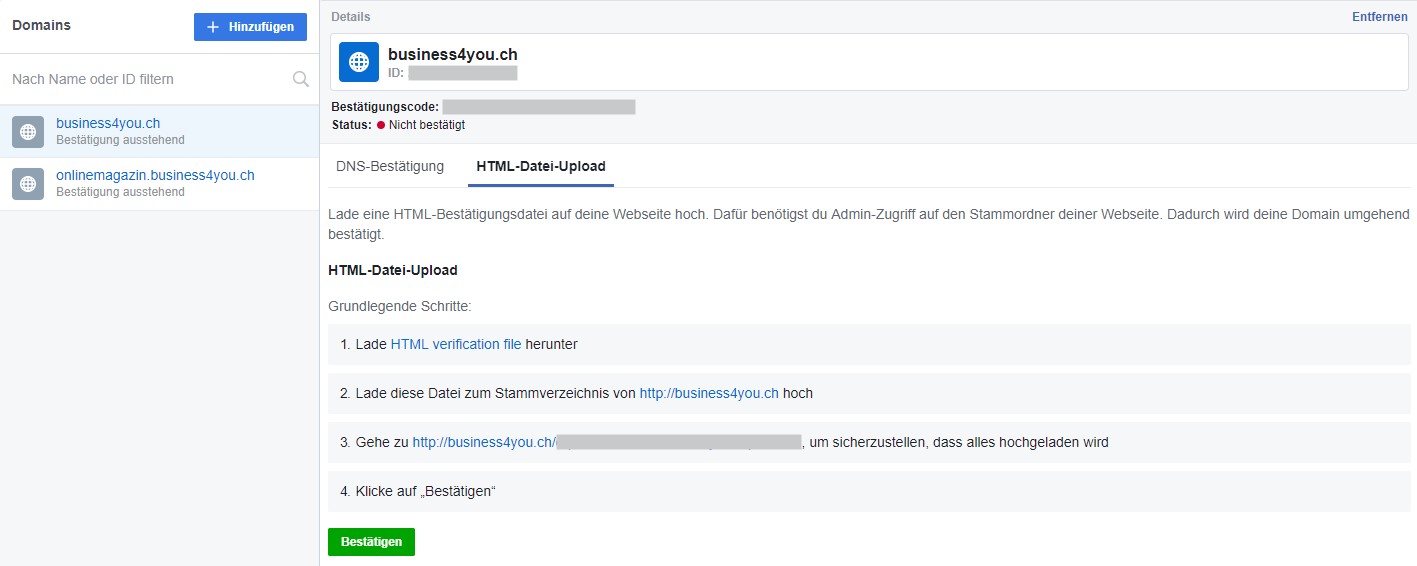Click the blue globe icon in Details header
The width and height of the screenshot is (1417, 566).
click(x=359, y=62)
